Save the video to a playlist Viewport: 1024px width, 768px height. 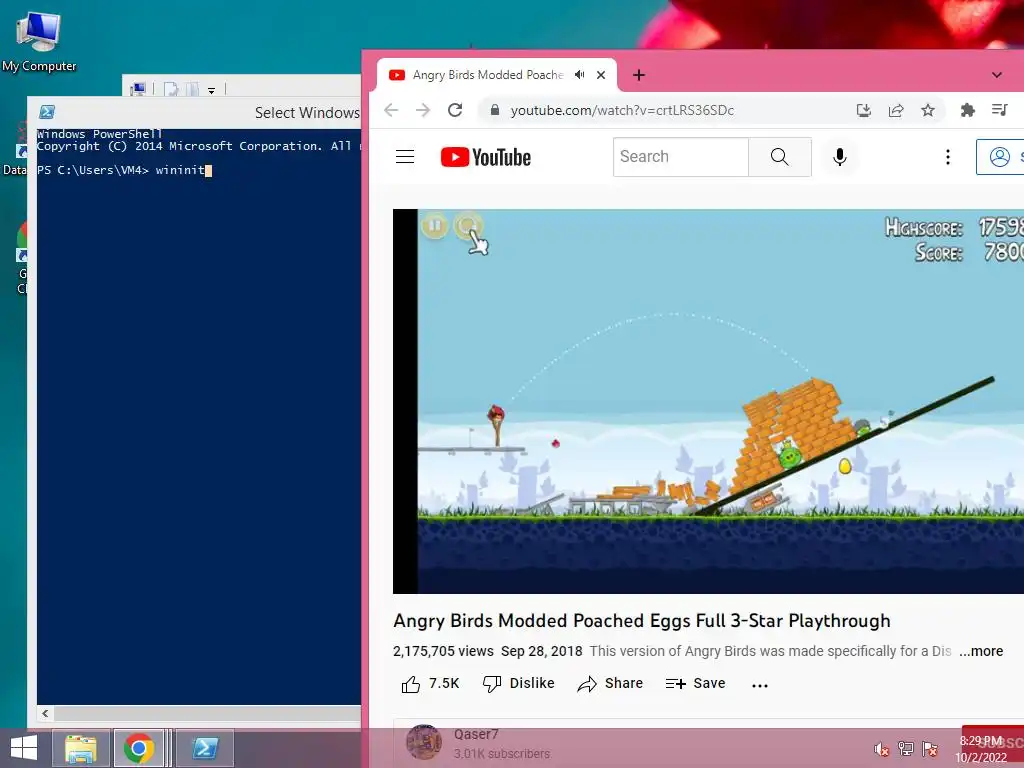click(696, 684)
